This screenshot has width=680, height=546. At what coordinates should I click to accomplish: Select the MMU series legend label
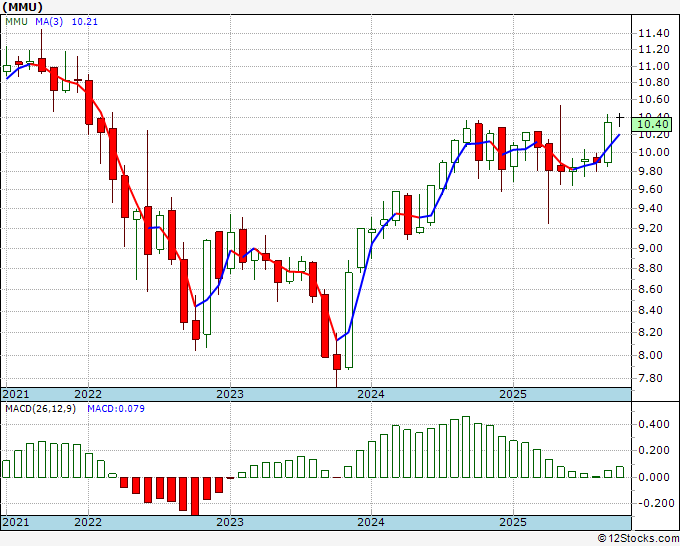pos(16,22)
